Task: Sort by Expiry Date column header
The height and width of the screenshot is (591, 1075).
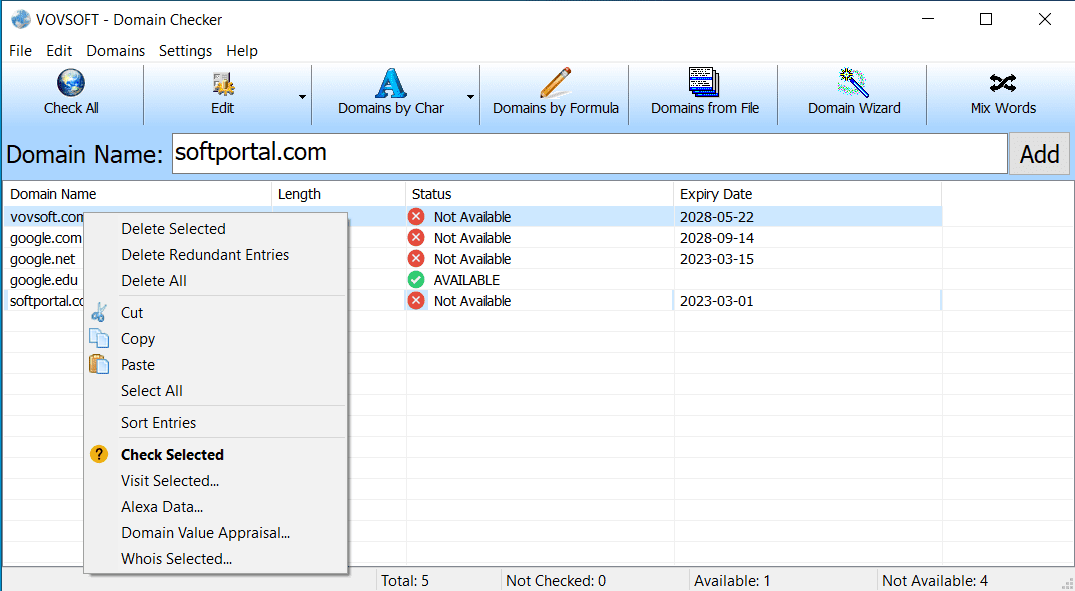Action: coord(808,194)
